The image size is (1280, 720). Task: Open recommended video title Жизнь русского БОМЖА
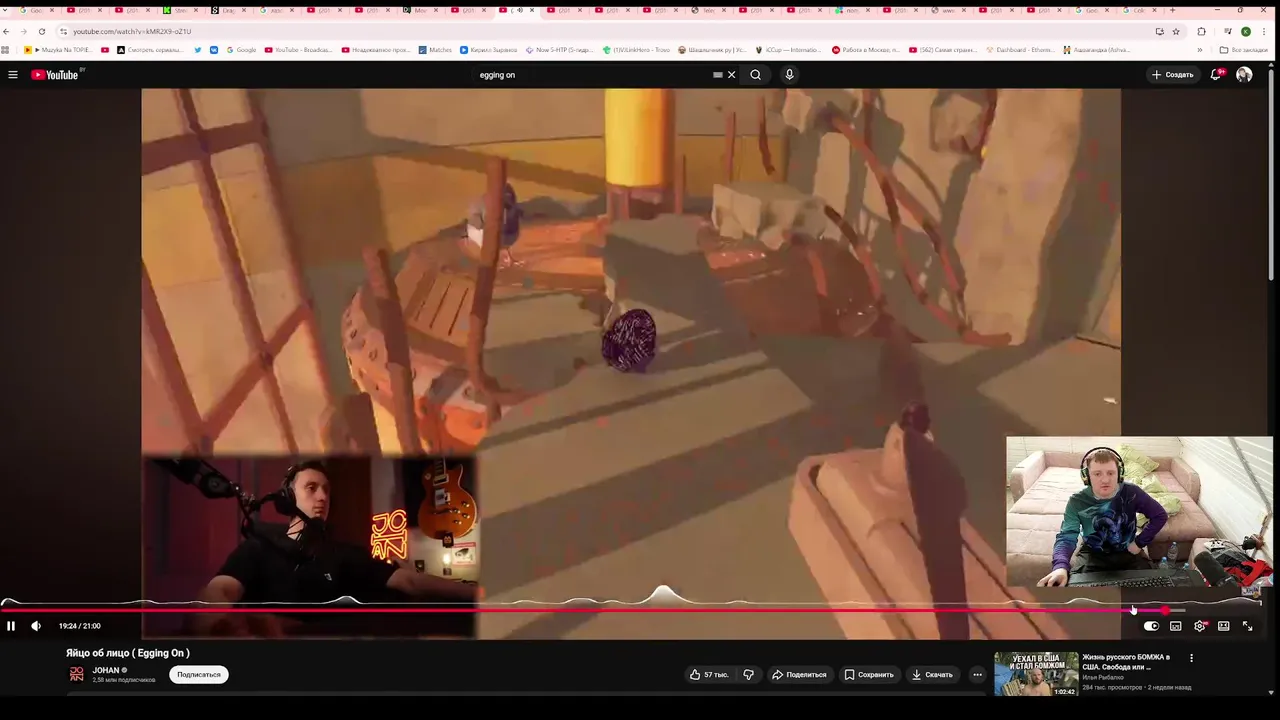1126,662
